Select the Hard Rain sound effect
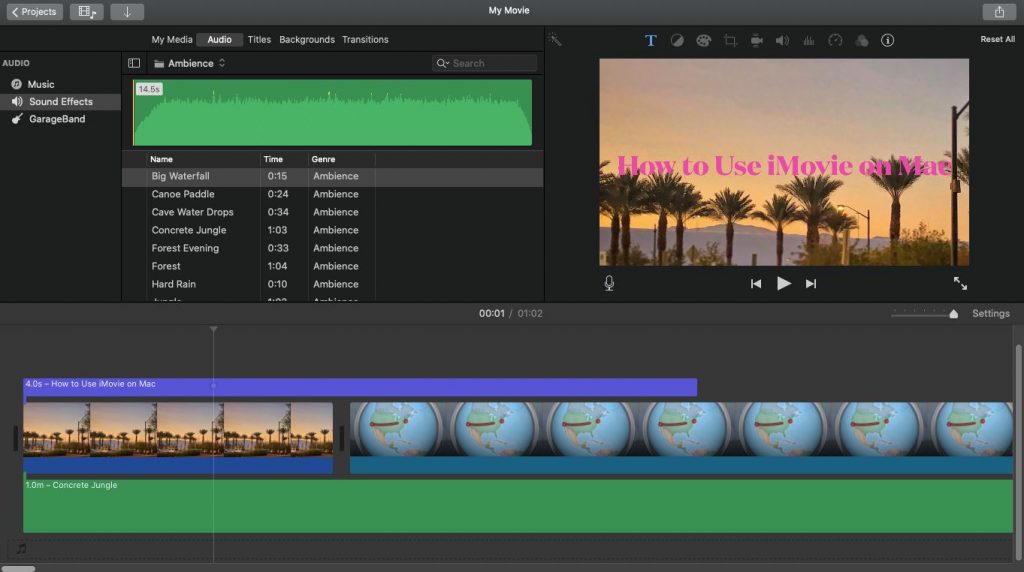1024x572 pixels. tap(332, 284)
